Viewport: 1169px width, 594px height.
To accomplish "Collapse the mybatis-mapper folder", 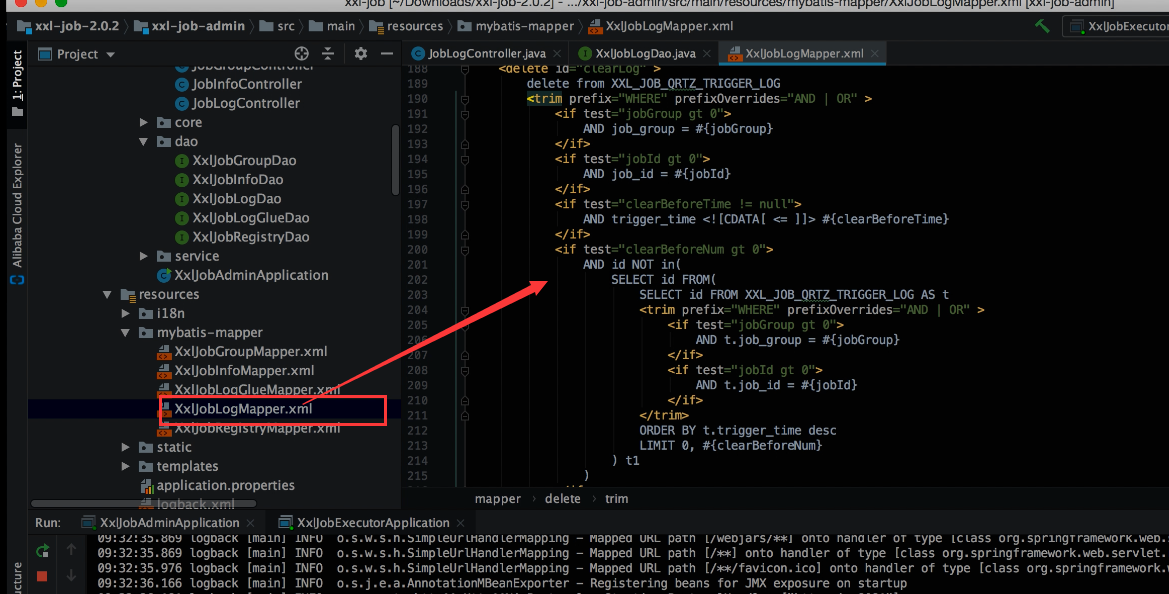I will tap(126, 332).
